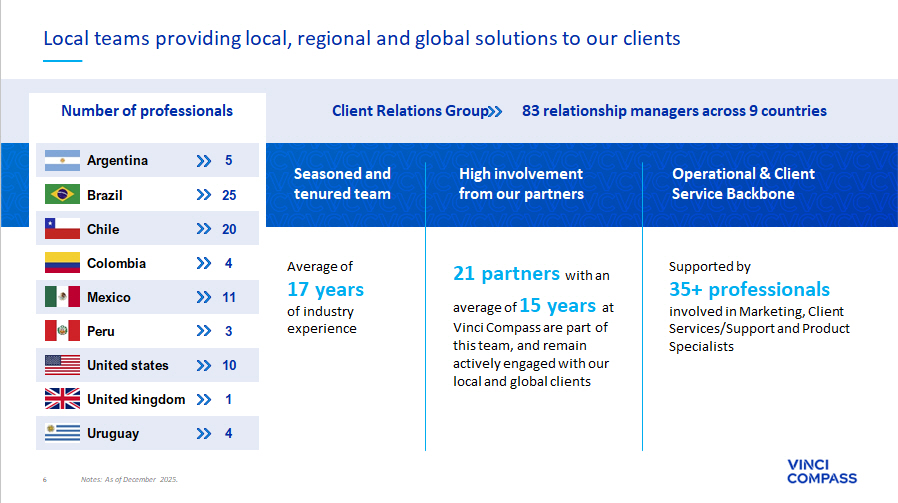Viewport: 898px width, 503px height.
Task: Select the Seasoned and tenured team header
Action: pos(342,183)
